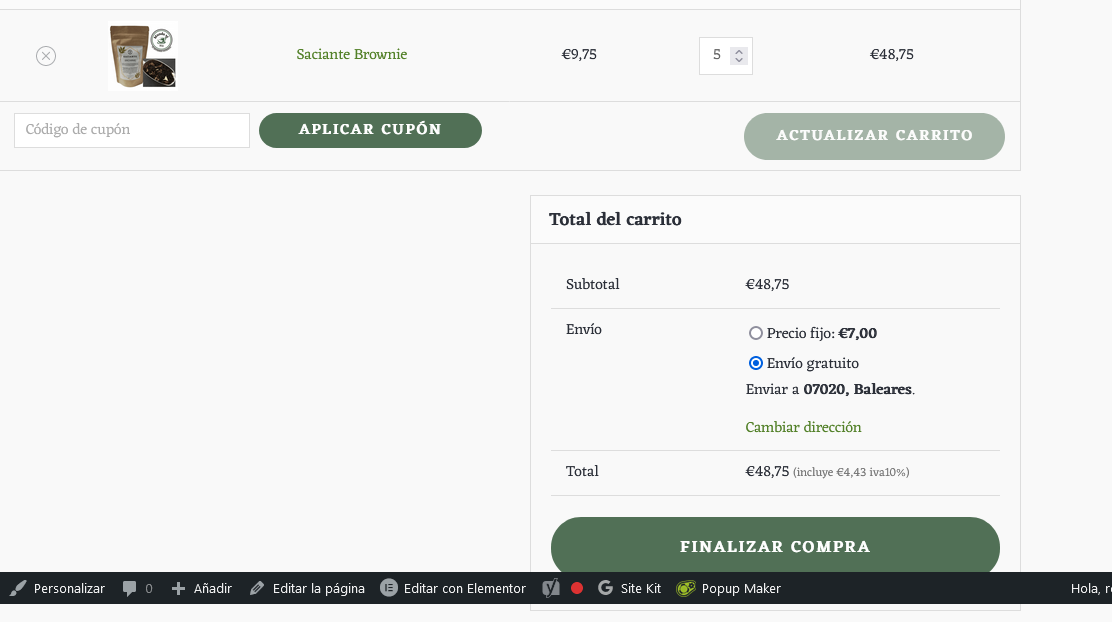Remove Saciante Brownie from the cart

[x=46, y=56]
